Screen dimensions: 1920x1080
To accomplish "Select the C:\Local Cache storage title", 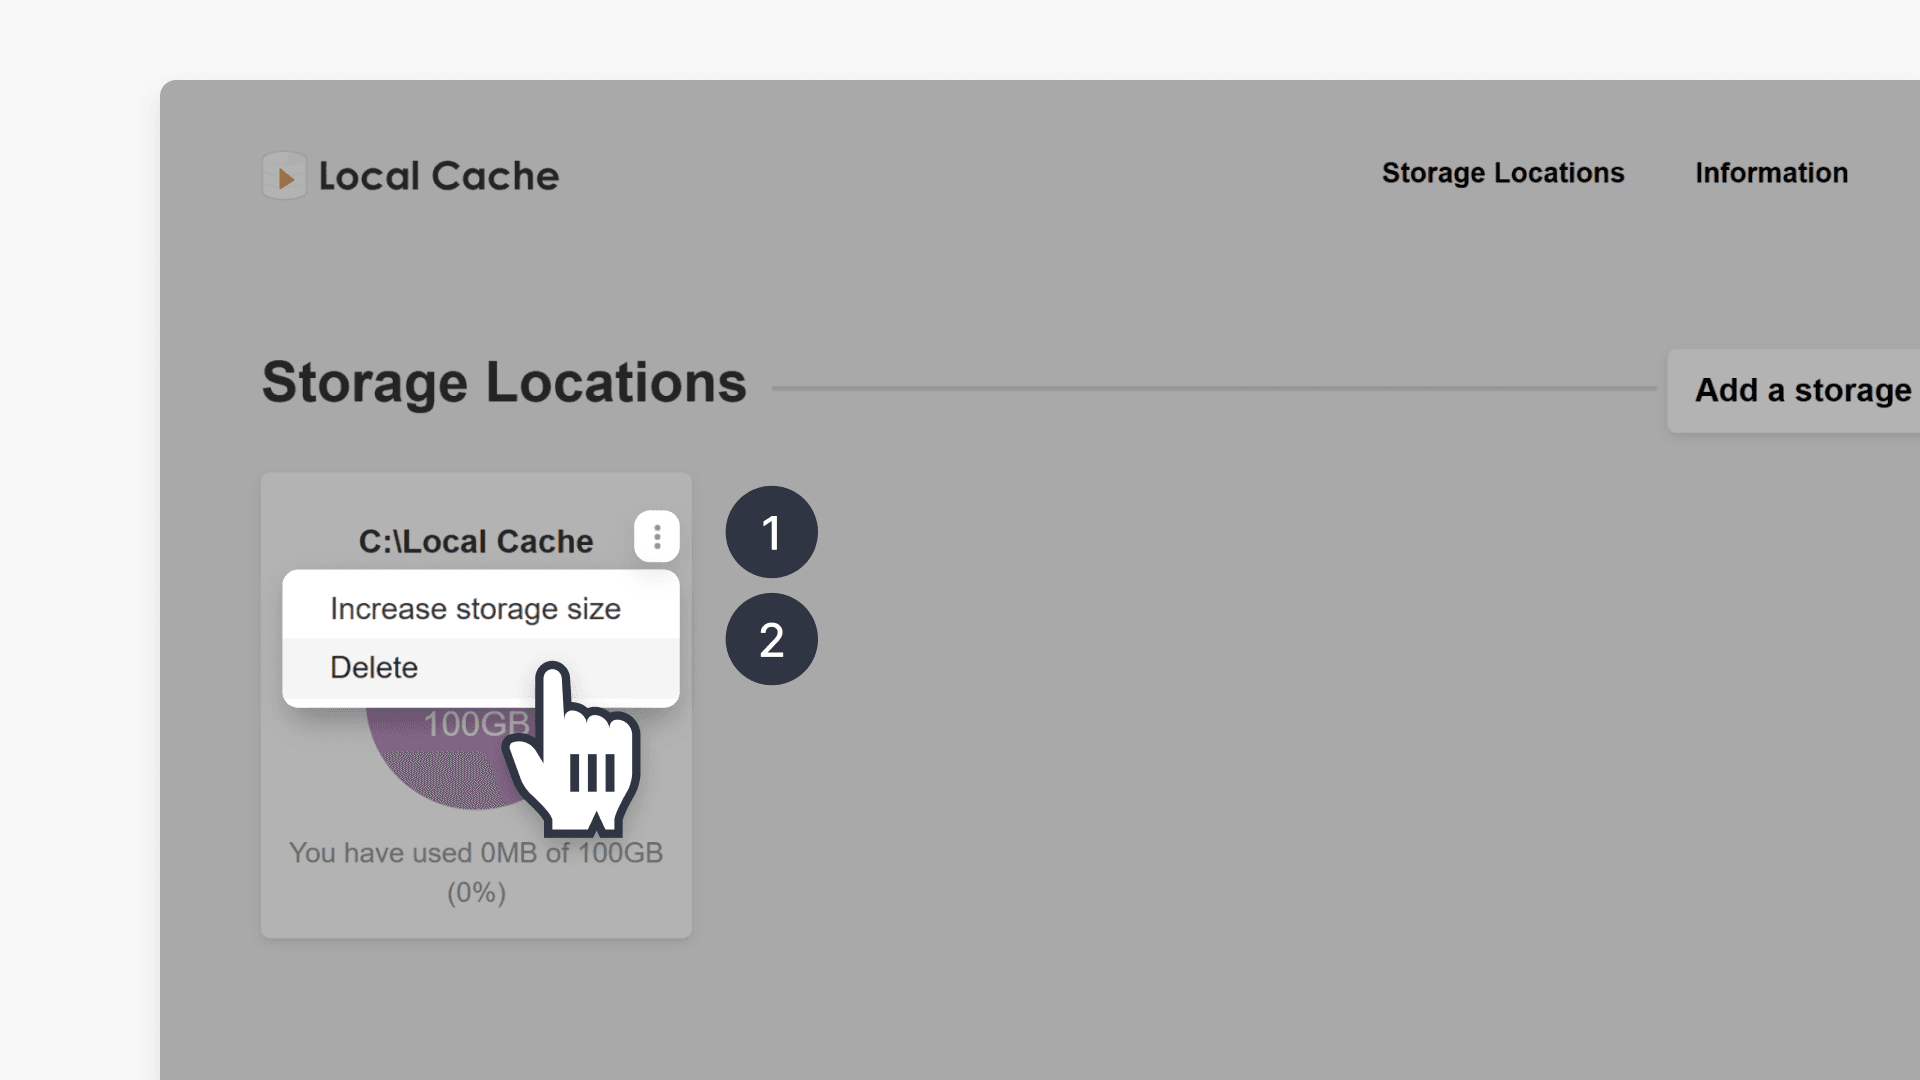I will click(x=475, y=541).
